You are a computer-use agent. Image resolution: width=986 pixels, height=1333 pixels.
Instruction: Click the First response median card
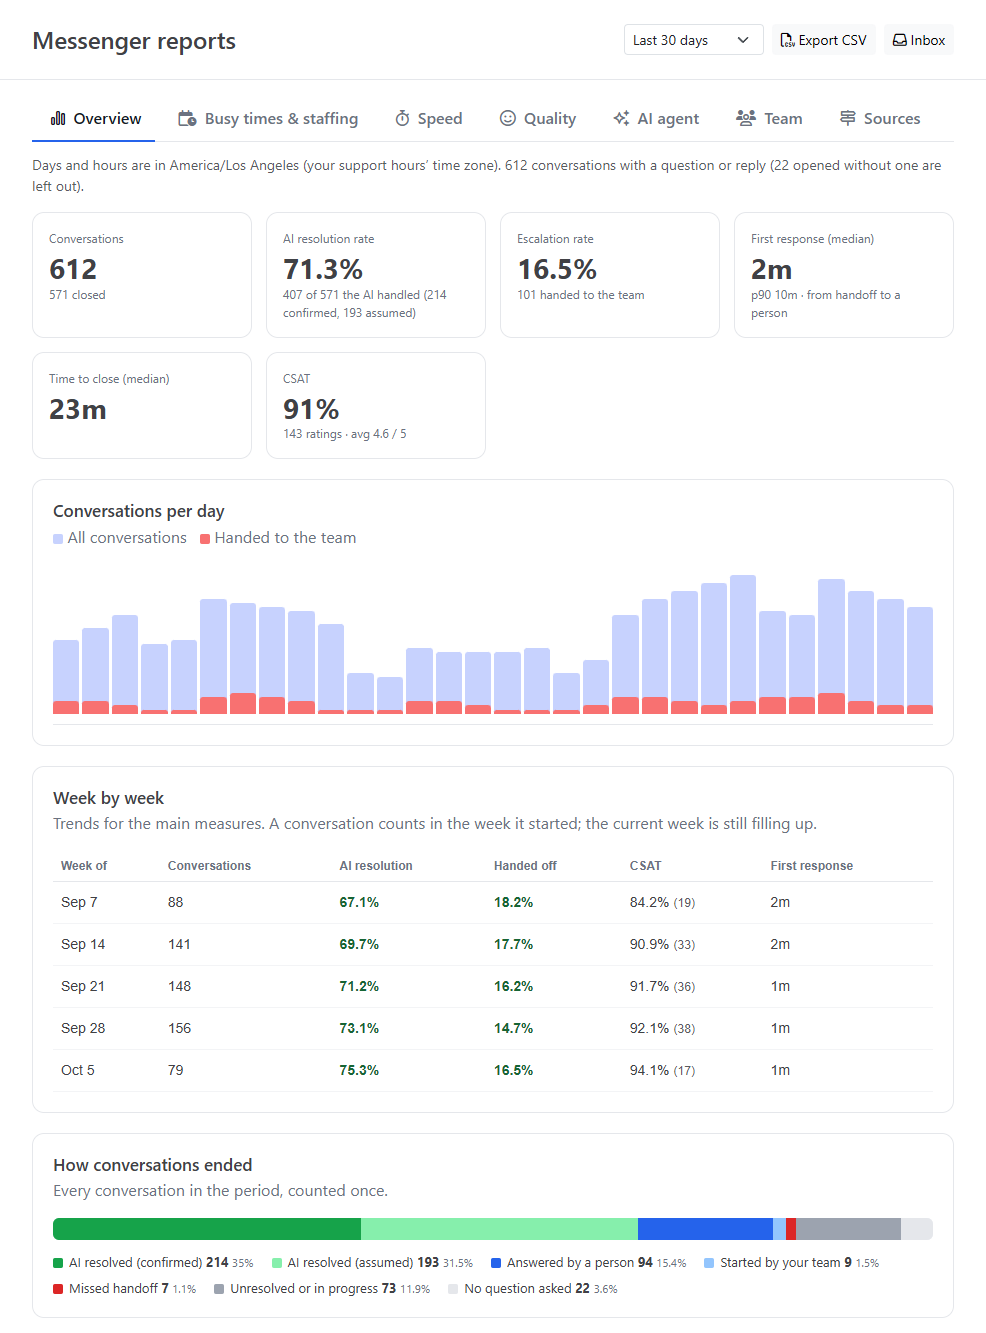tap(844, 275)
